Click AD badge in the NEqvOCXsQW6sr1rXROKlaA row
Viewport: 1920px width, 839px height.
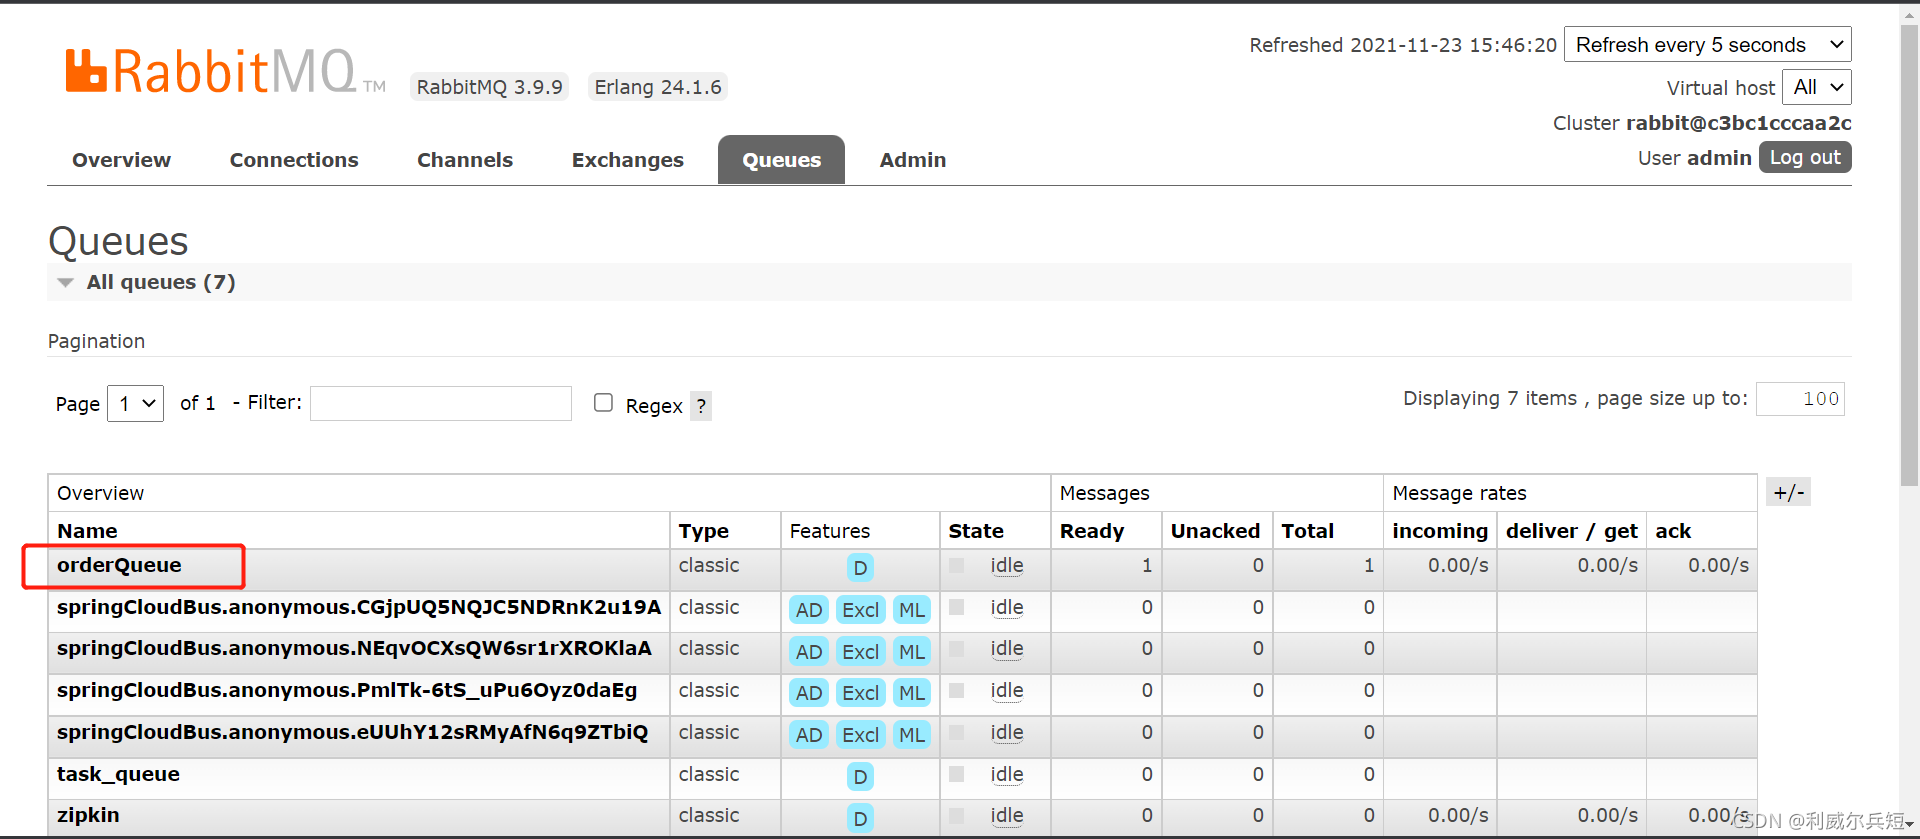809,652
